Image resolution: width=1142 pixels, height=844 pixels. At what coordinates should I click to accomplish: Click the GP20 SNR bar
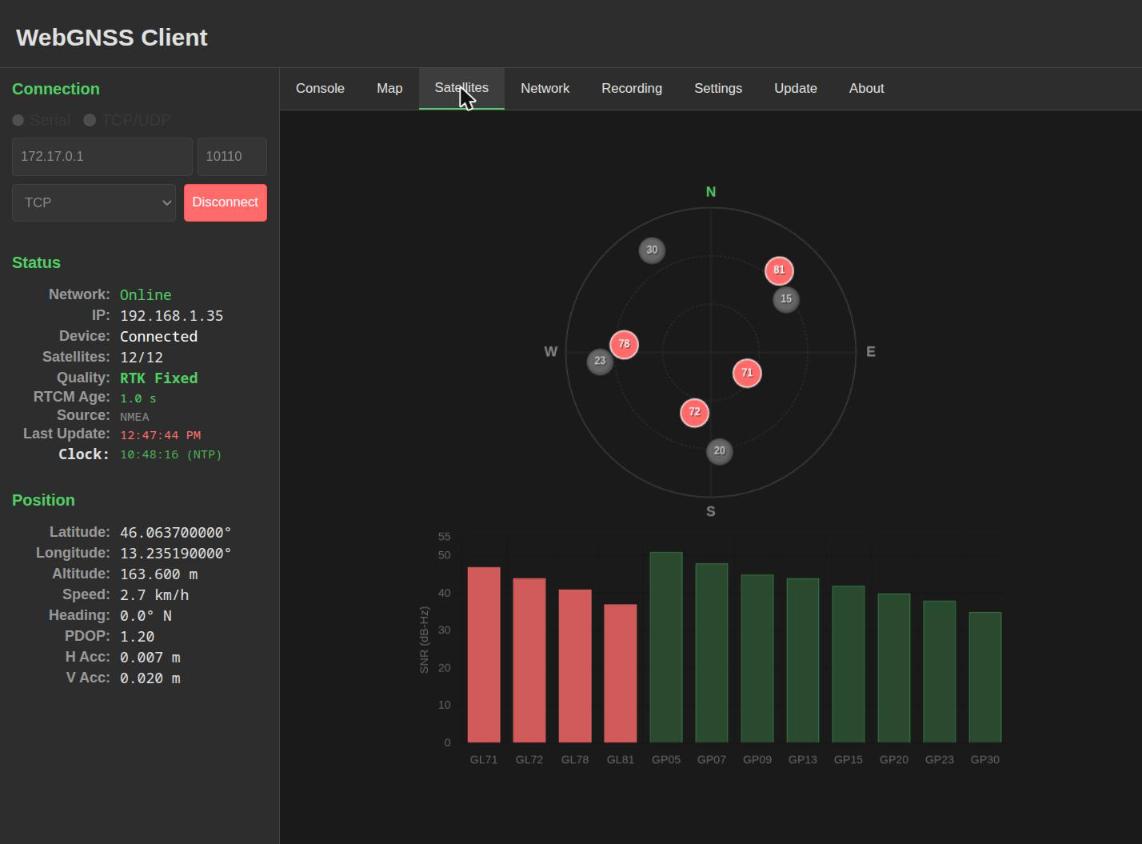tap(894, 668)
